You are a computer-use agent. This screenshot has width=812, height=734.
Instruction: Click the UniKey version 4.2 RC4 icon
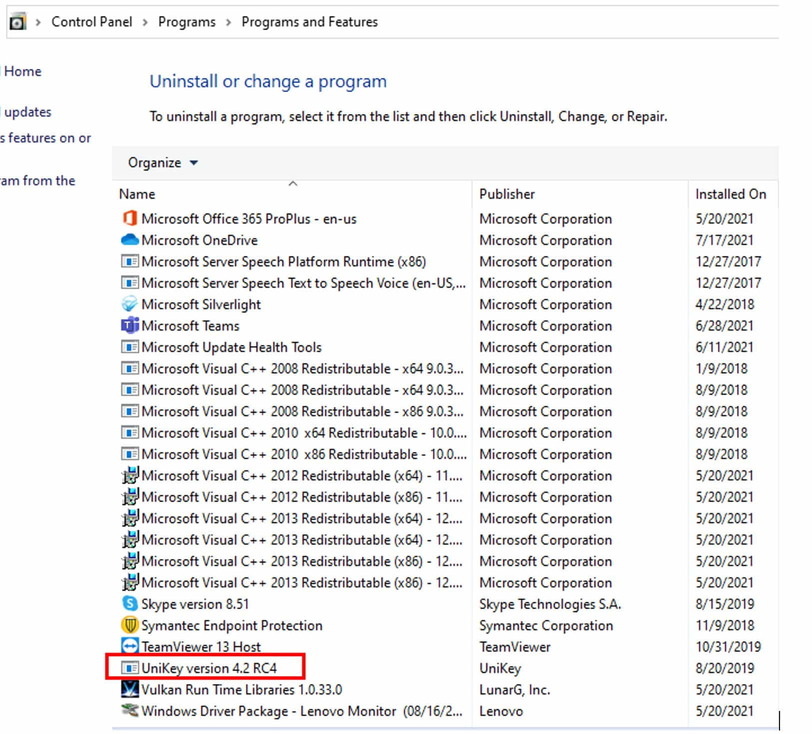click(x=129, y=668)
